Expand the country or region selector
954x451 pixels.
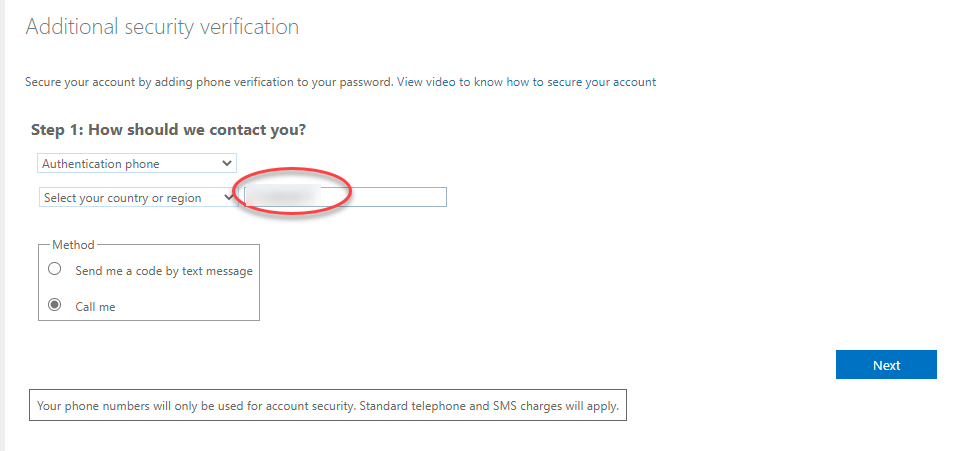tap(136, 198)
